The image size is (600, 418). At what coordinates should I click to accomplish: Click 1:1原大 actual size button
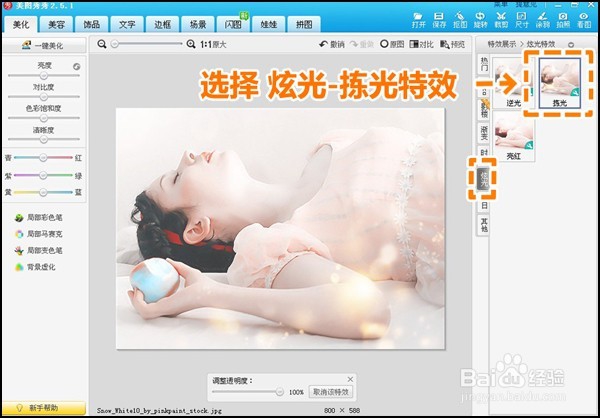pyautogui.click(x=214, y=44)
